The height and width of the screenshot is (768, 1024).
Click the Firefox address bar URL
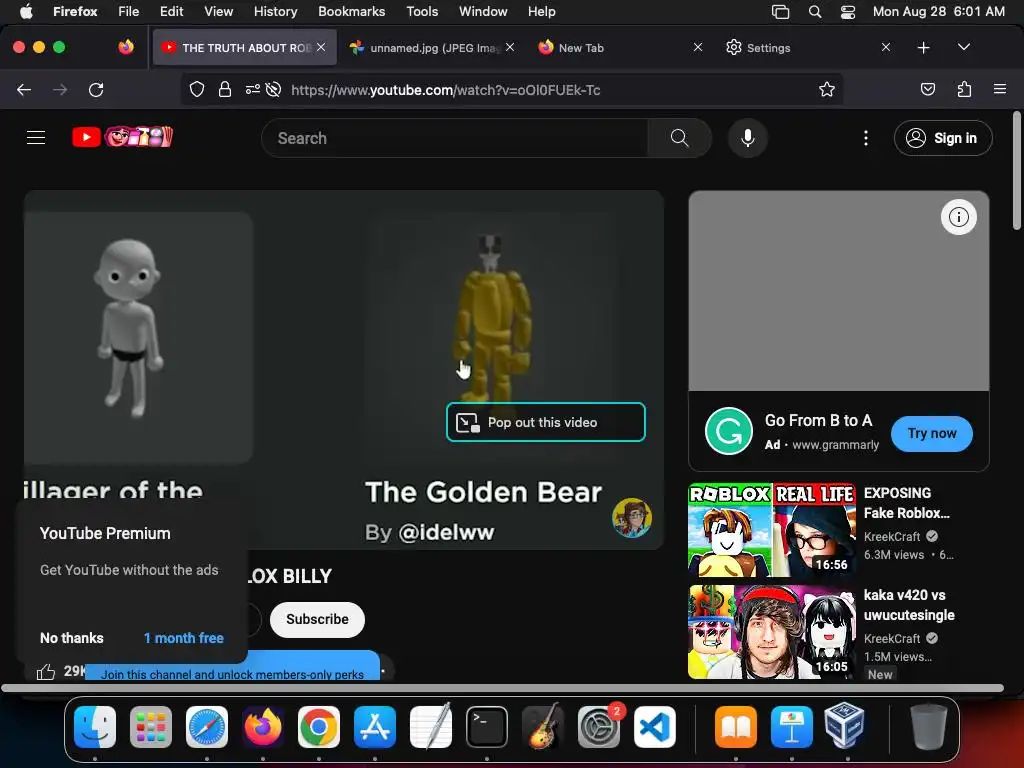(x=445, y=90)
